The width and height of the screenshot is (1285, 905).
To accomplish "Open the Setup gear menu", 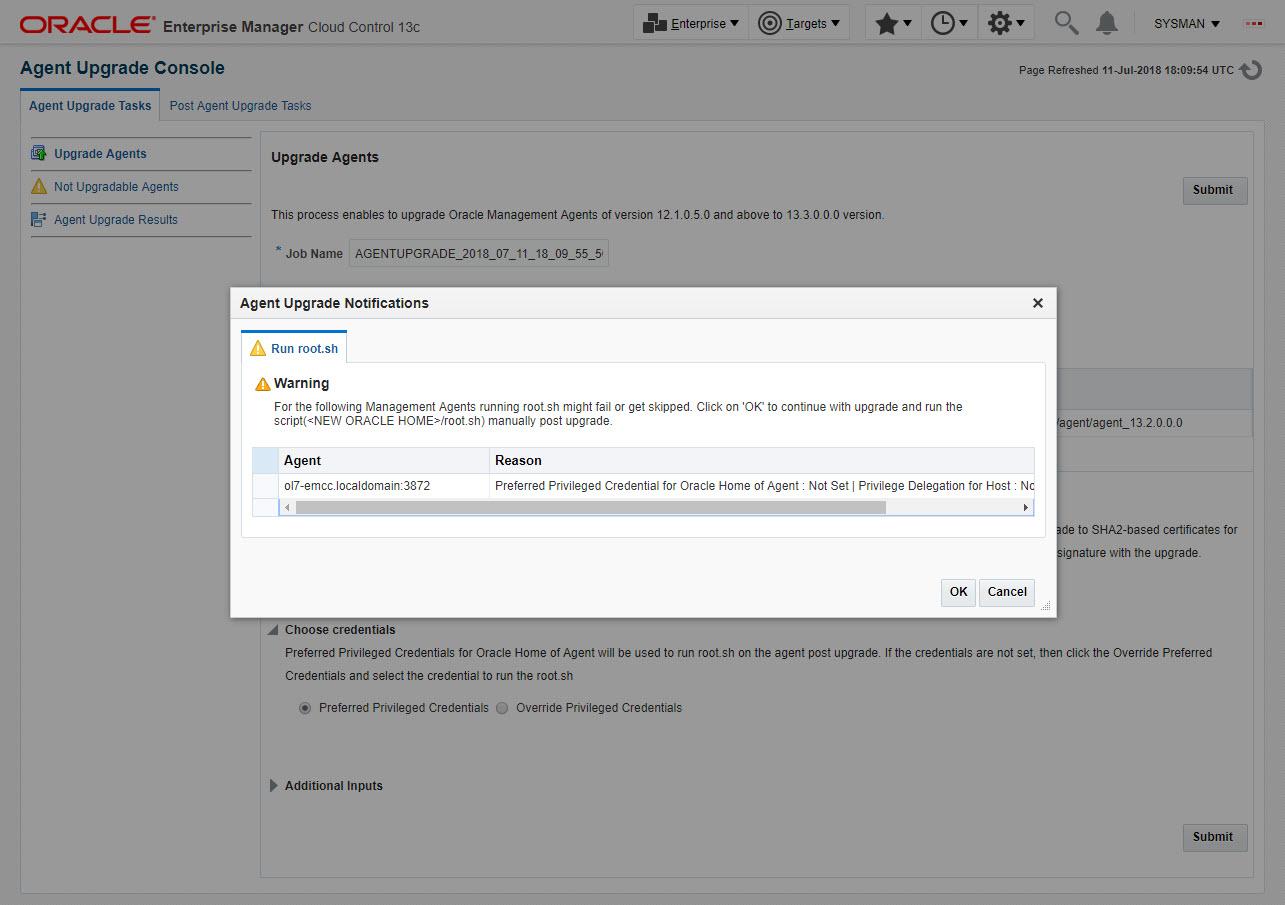I will click(1005, 23).
